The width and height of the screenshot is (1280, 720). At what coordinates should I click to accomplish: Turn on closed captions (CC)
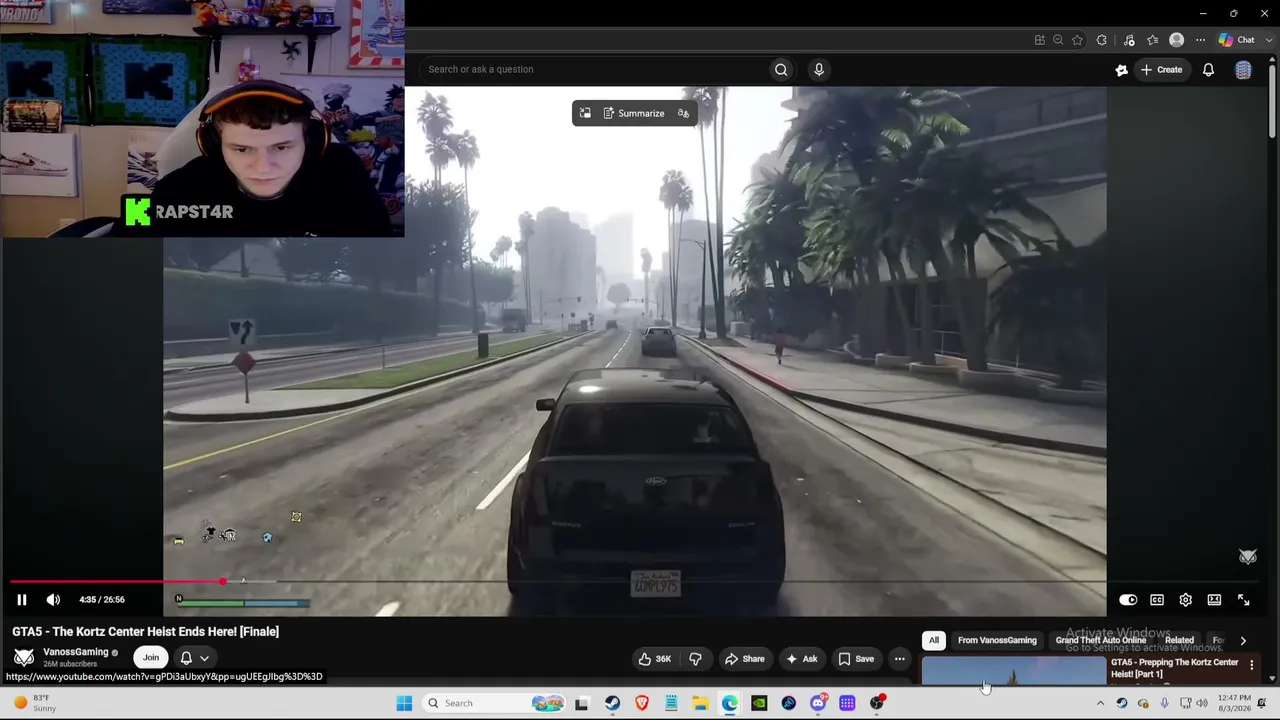(x=1157, y=600)
